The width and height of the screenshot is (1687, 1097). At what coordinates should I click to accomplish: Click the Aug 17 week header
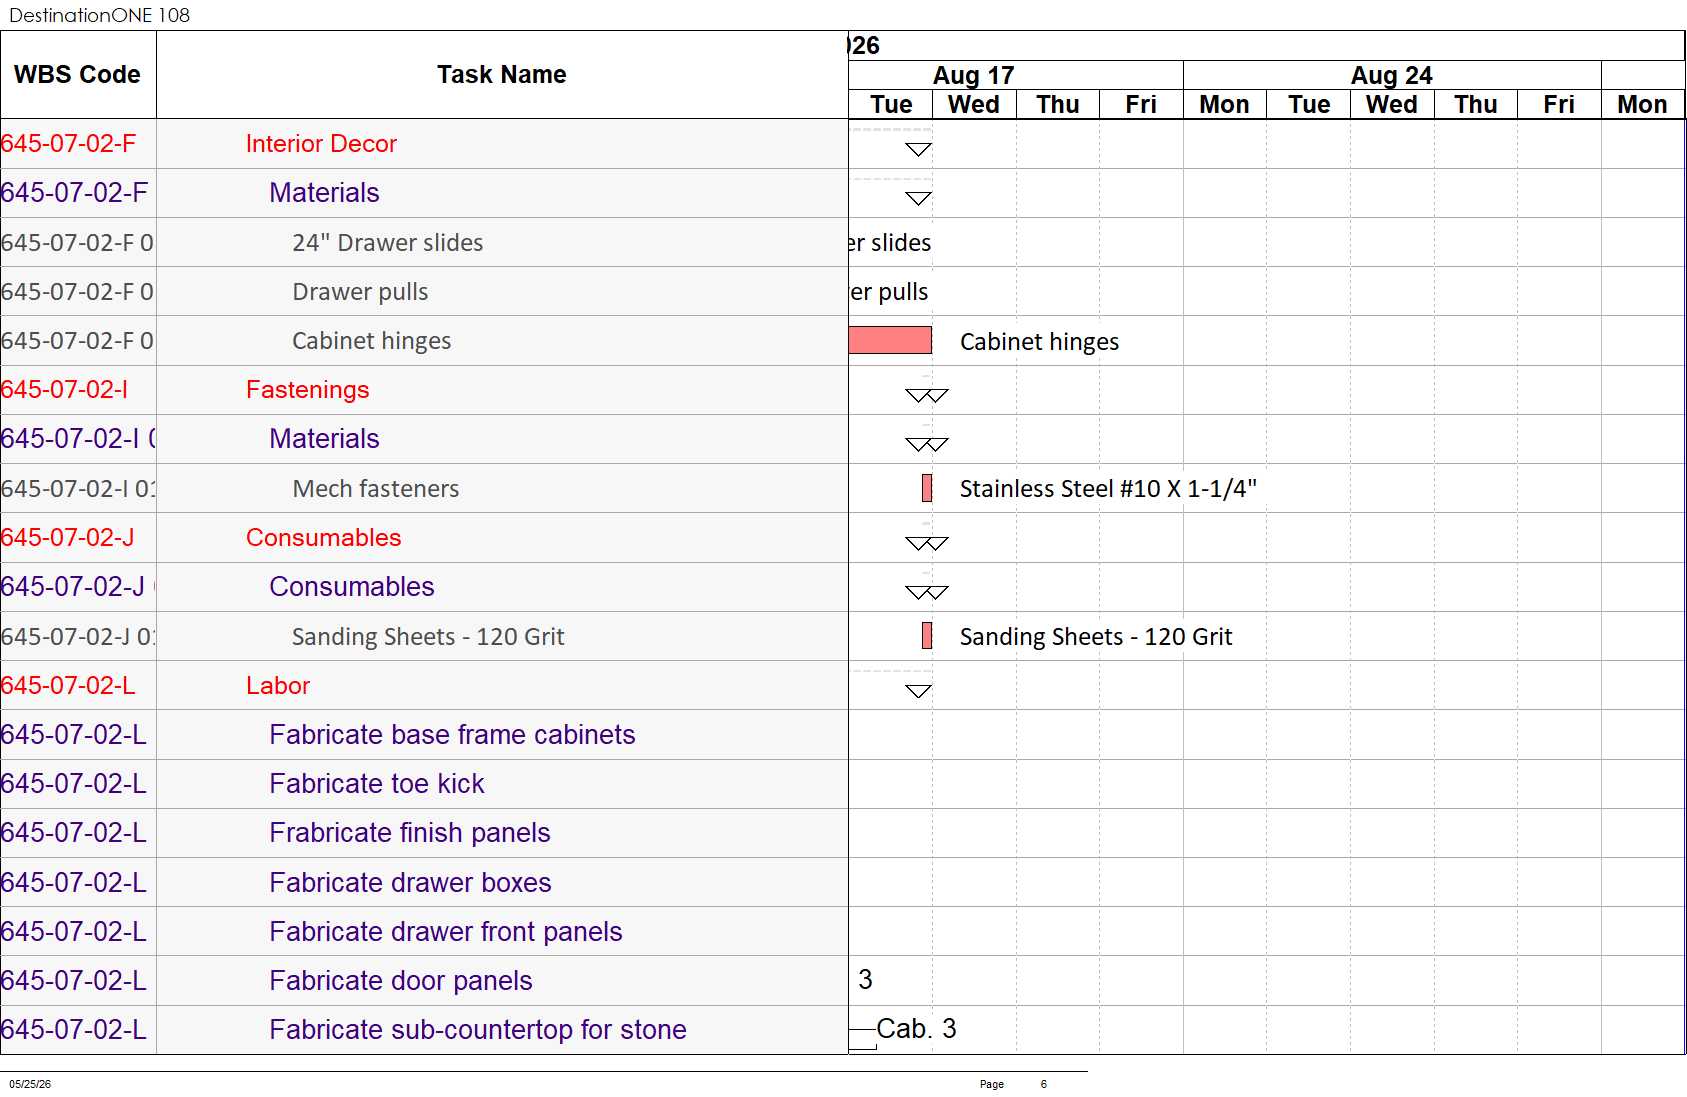[x=974, y=76]
